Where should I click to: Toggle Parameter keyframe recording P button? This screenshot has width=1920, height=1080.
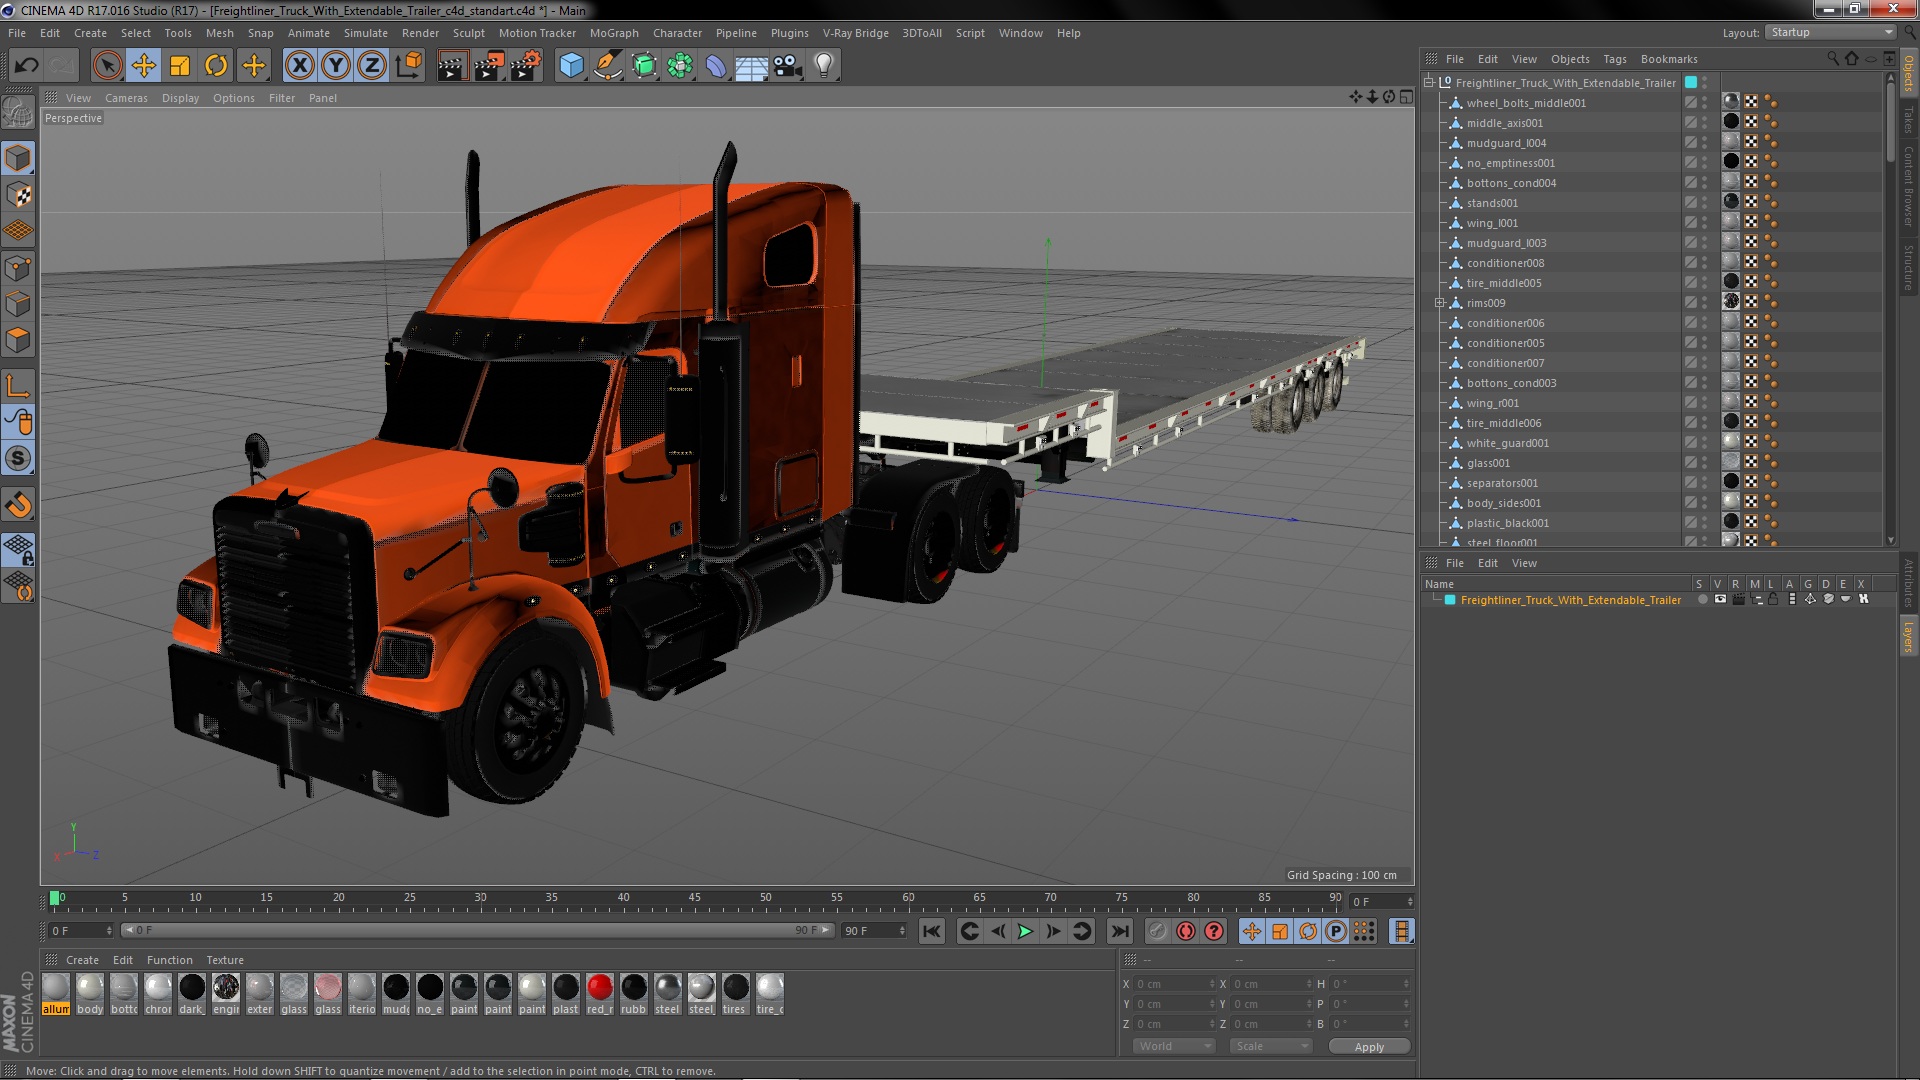[1336, 931]
